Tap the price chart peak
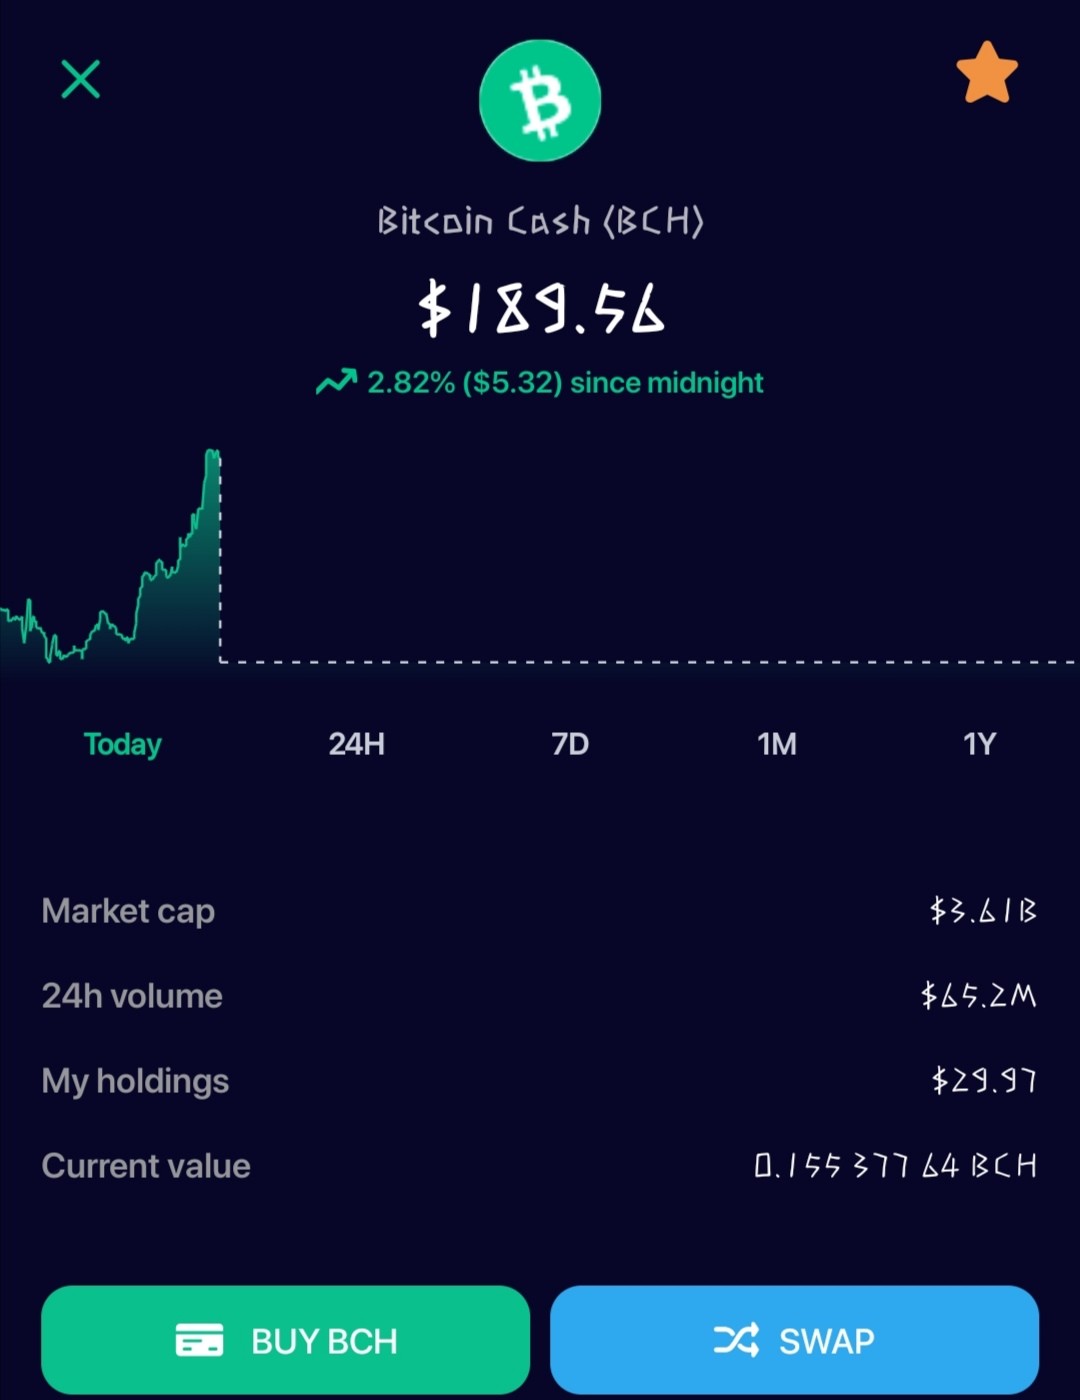 pos(212,456)
